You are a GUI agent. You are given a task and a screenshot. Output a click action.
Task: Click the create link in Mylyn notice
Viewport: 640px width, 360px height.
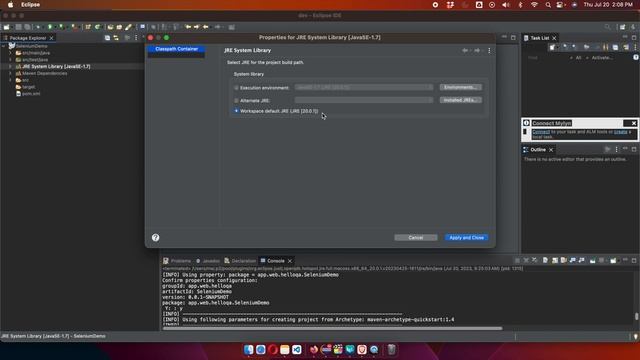coord(620,132)
